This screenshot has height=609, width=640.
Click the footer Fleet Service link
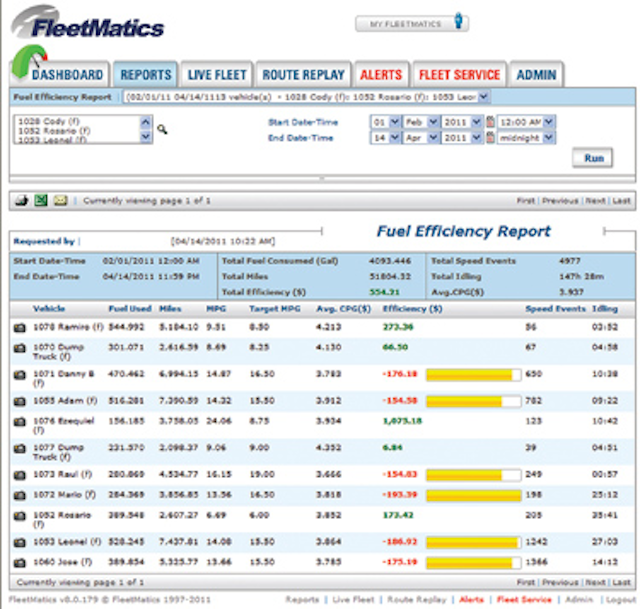(524, 600)
